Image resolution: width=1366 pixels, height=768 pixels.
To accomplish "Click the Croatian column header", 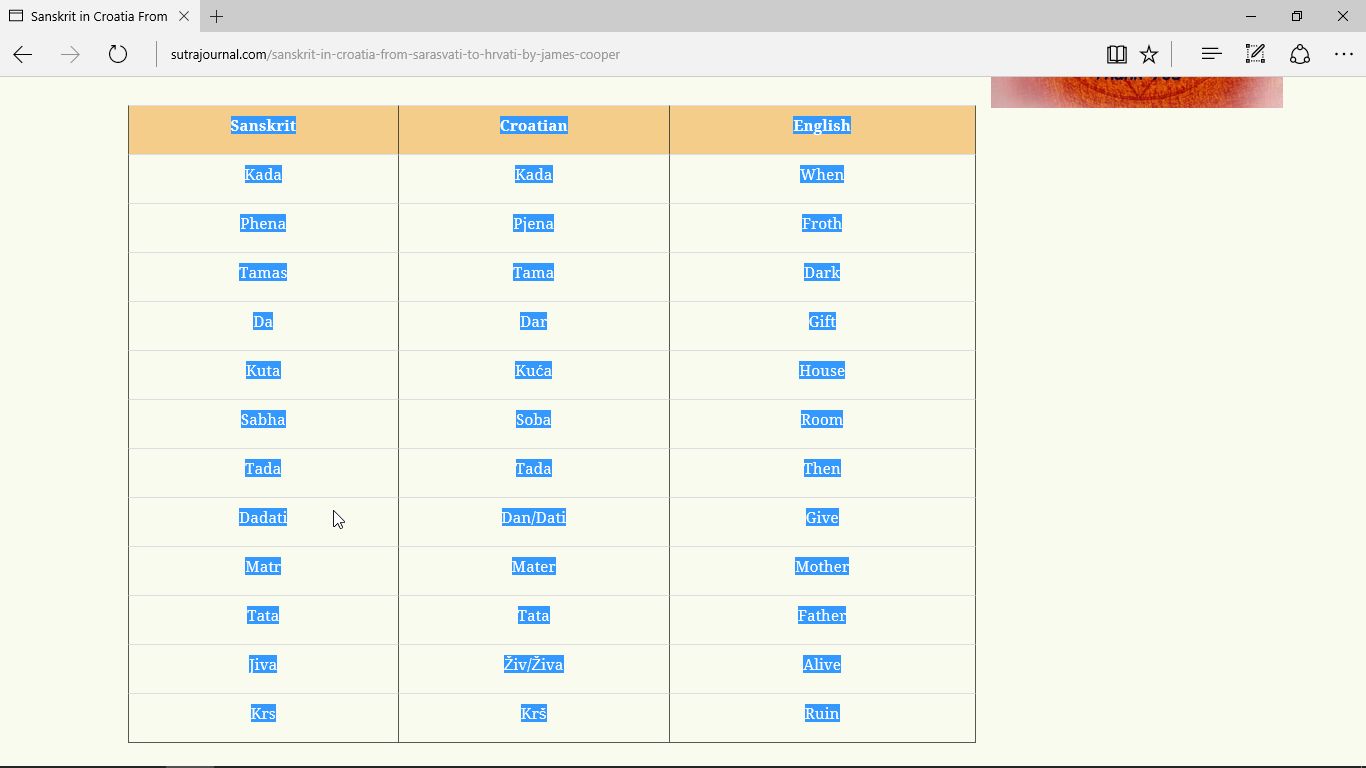I will click(x=534, y=125).
